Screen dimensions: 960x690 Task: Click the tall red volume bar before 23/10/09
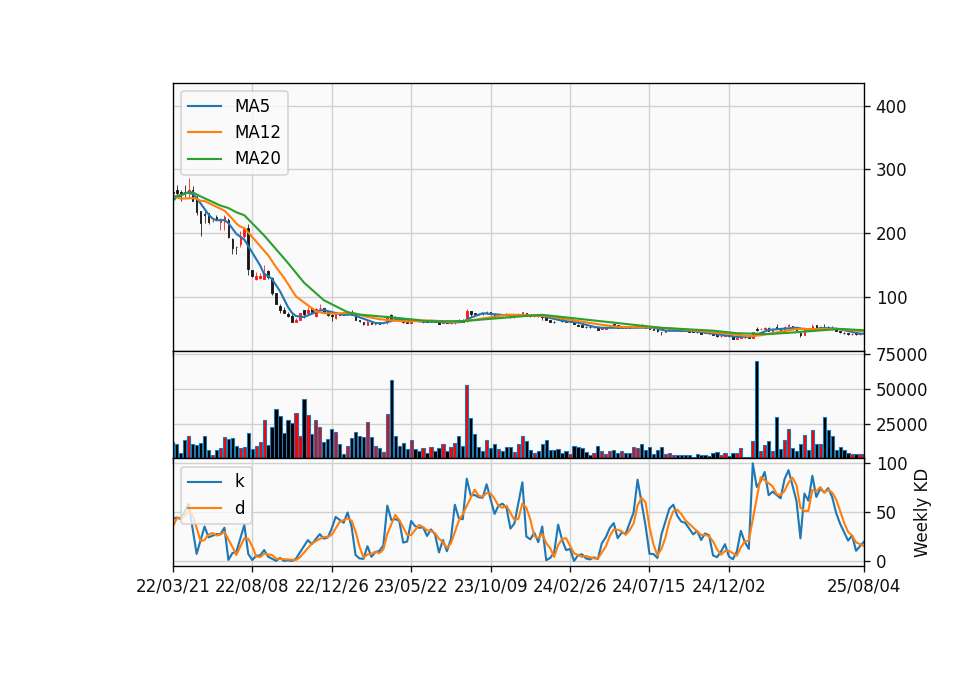(x=467, y=421)
